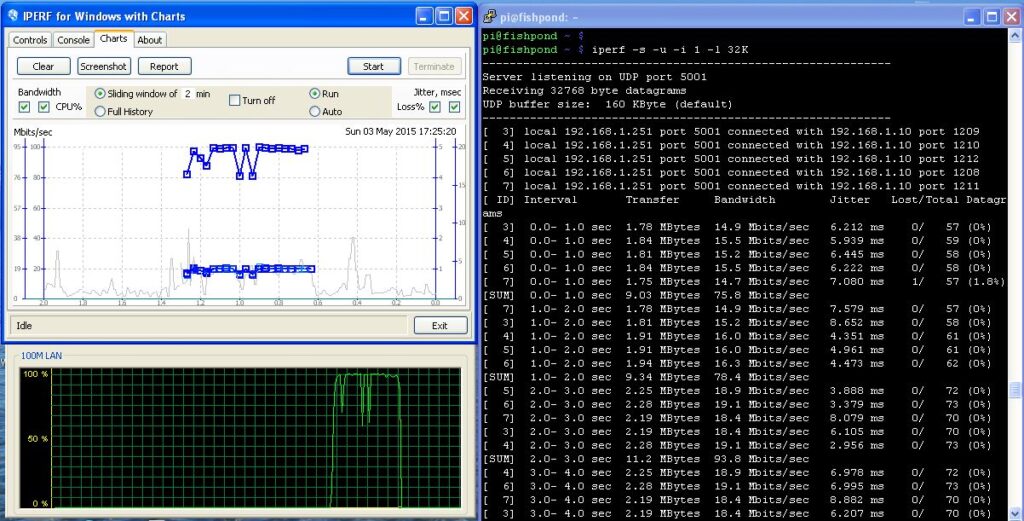Click the Exit button
The width and height of the screenshot is (1024, 521).
[x=440, y=325]
